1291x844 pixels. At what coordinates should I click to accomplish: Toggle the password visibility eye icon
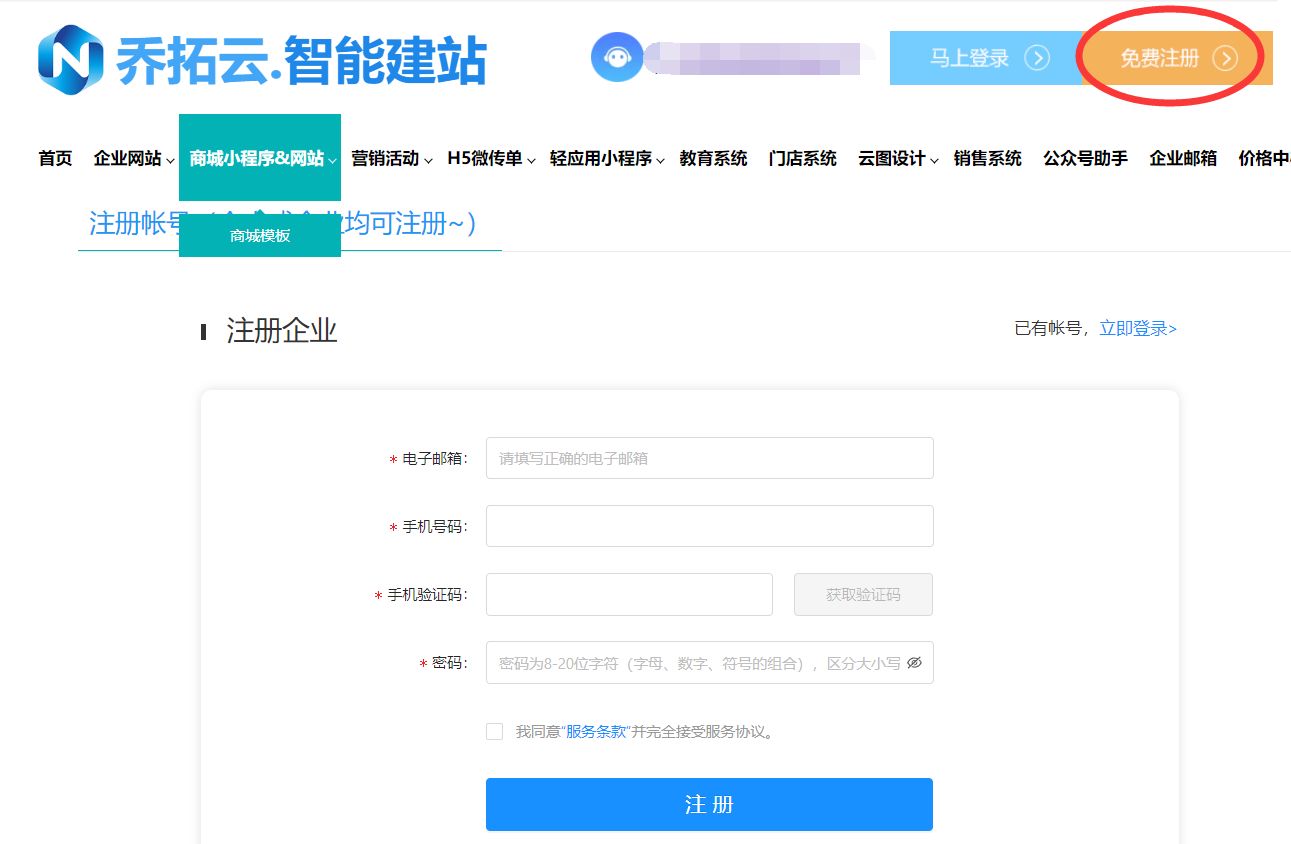click(x=913, y=662)
